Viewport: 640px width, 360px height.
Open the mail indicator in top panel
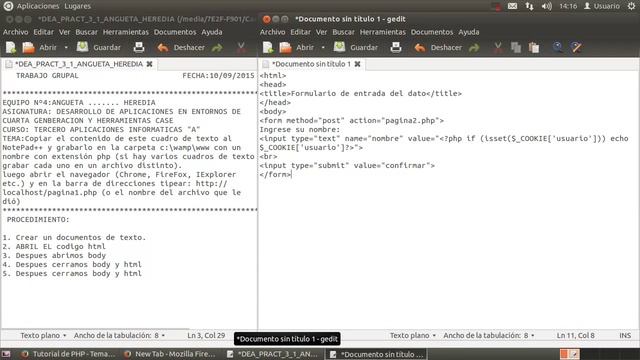tap(512, 6)
